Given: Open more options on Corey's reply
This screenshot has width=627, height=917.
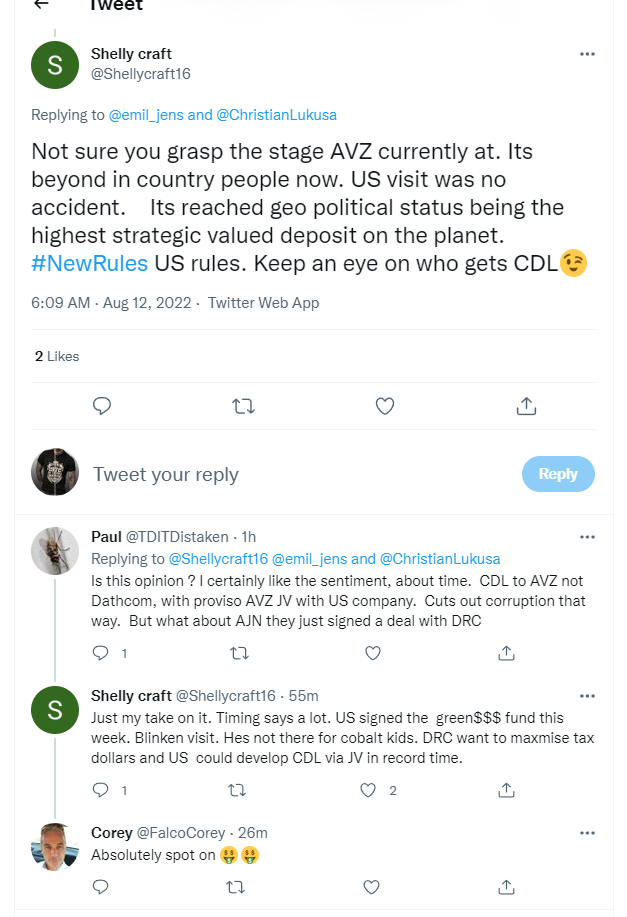Looking at the screenshot, I should (587, 833).
